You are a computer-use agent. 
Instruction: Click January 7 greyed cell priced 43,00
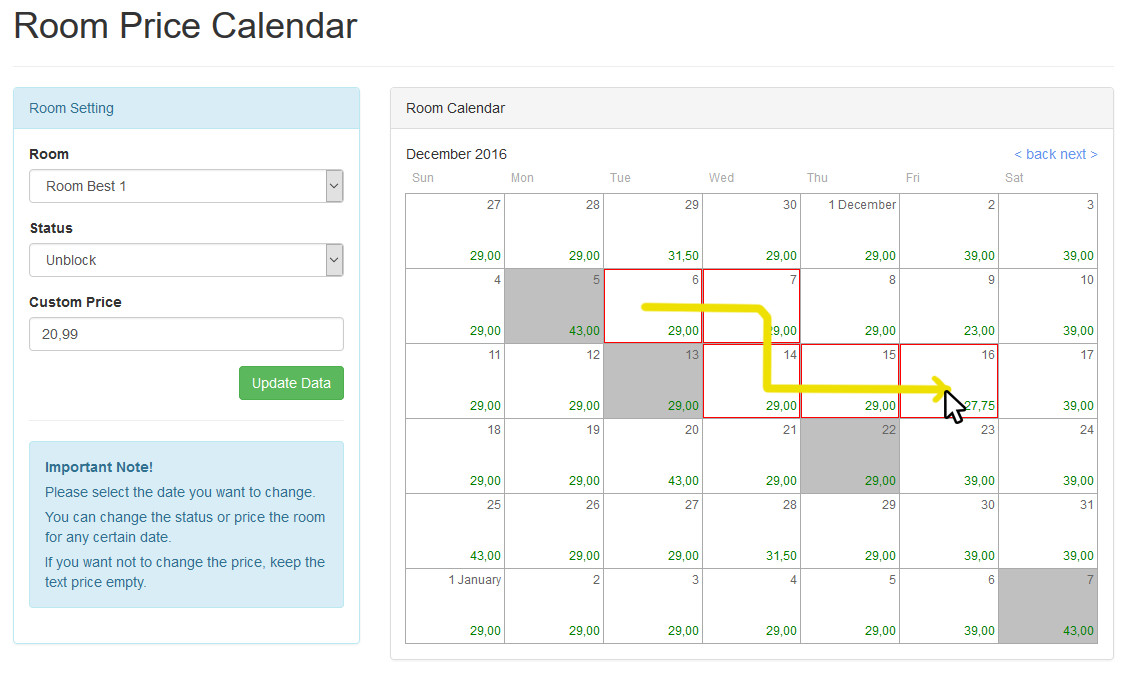pos(1048,606)
